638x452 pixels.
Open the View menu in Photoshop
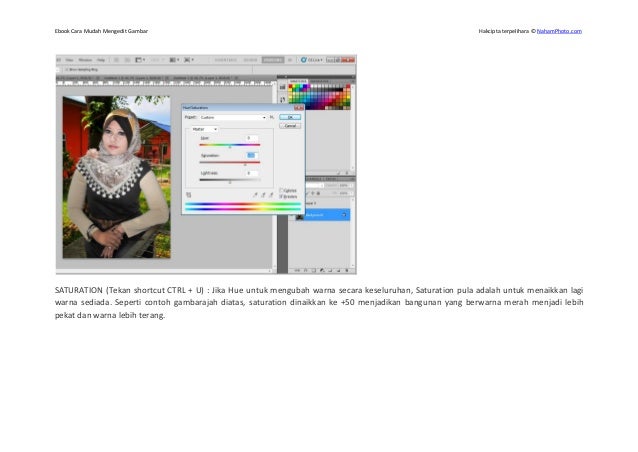click(70, 60)
